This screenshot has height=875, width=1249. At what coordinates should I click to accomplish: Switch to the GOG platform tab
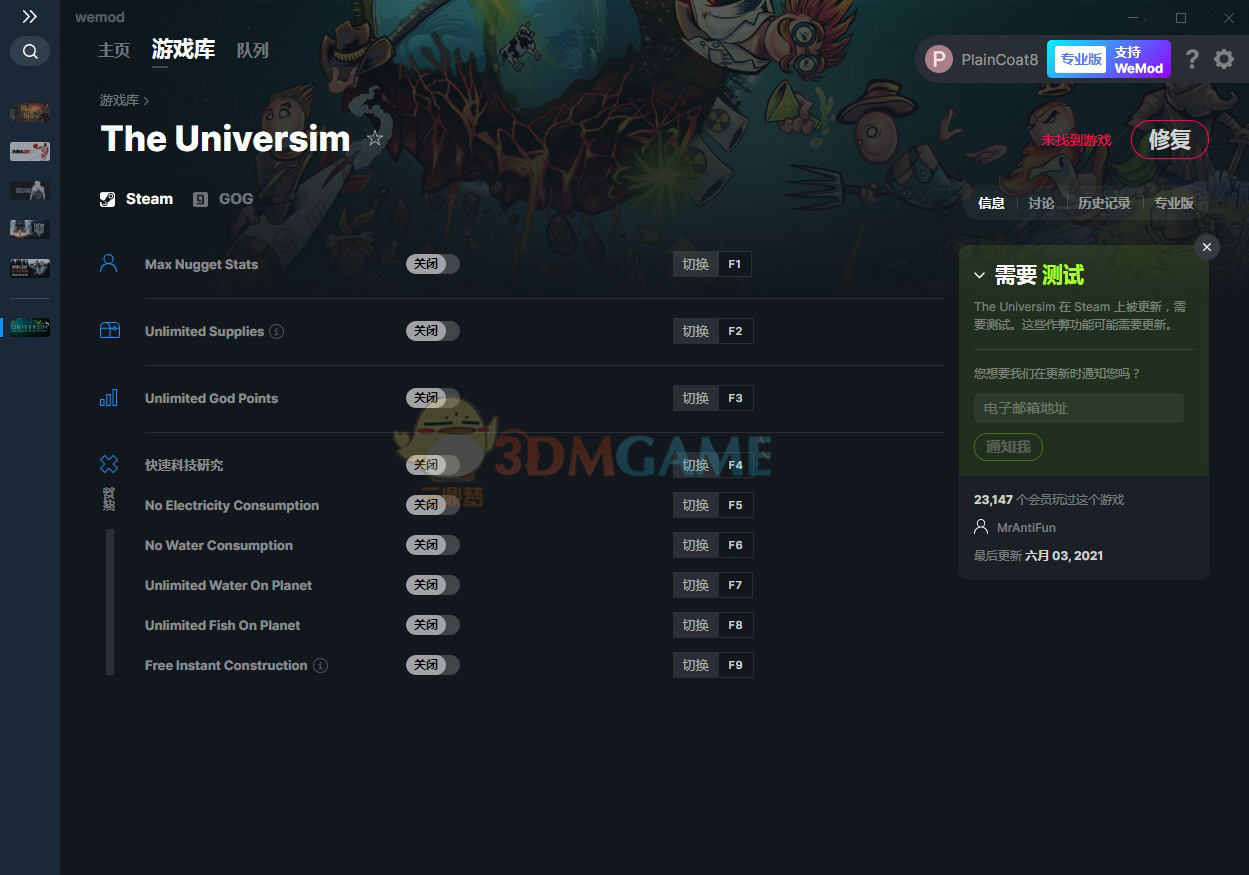223,199
